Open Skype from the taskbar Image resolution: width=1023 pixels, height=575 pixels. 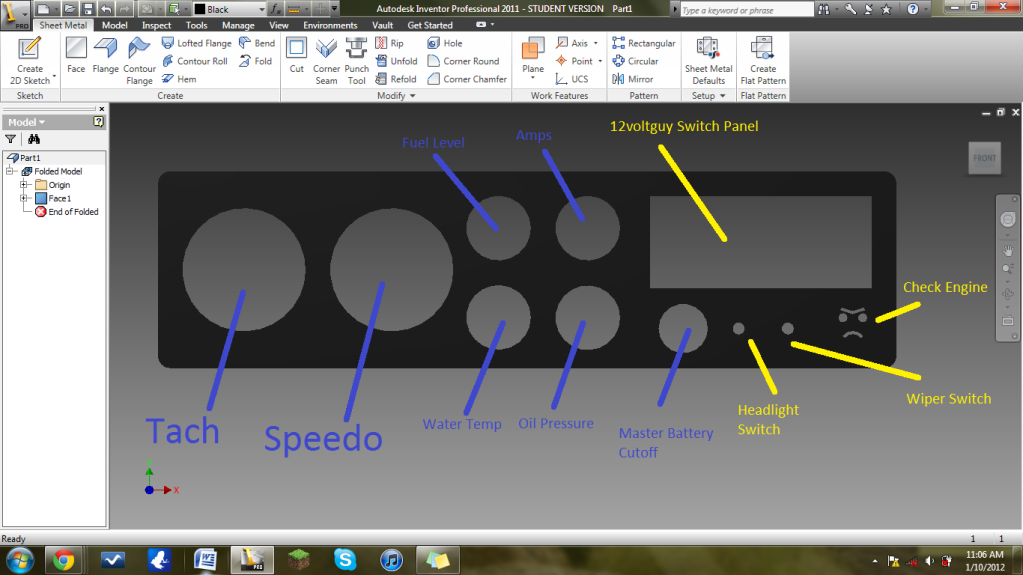pos(344,560)
